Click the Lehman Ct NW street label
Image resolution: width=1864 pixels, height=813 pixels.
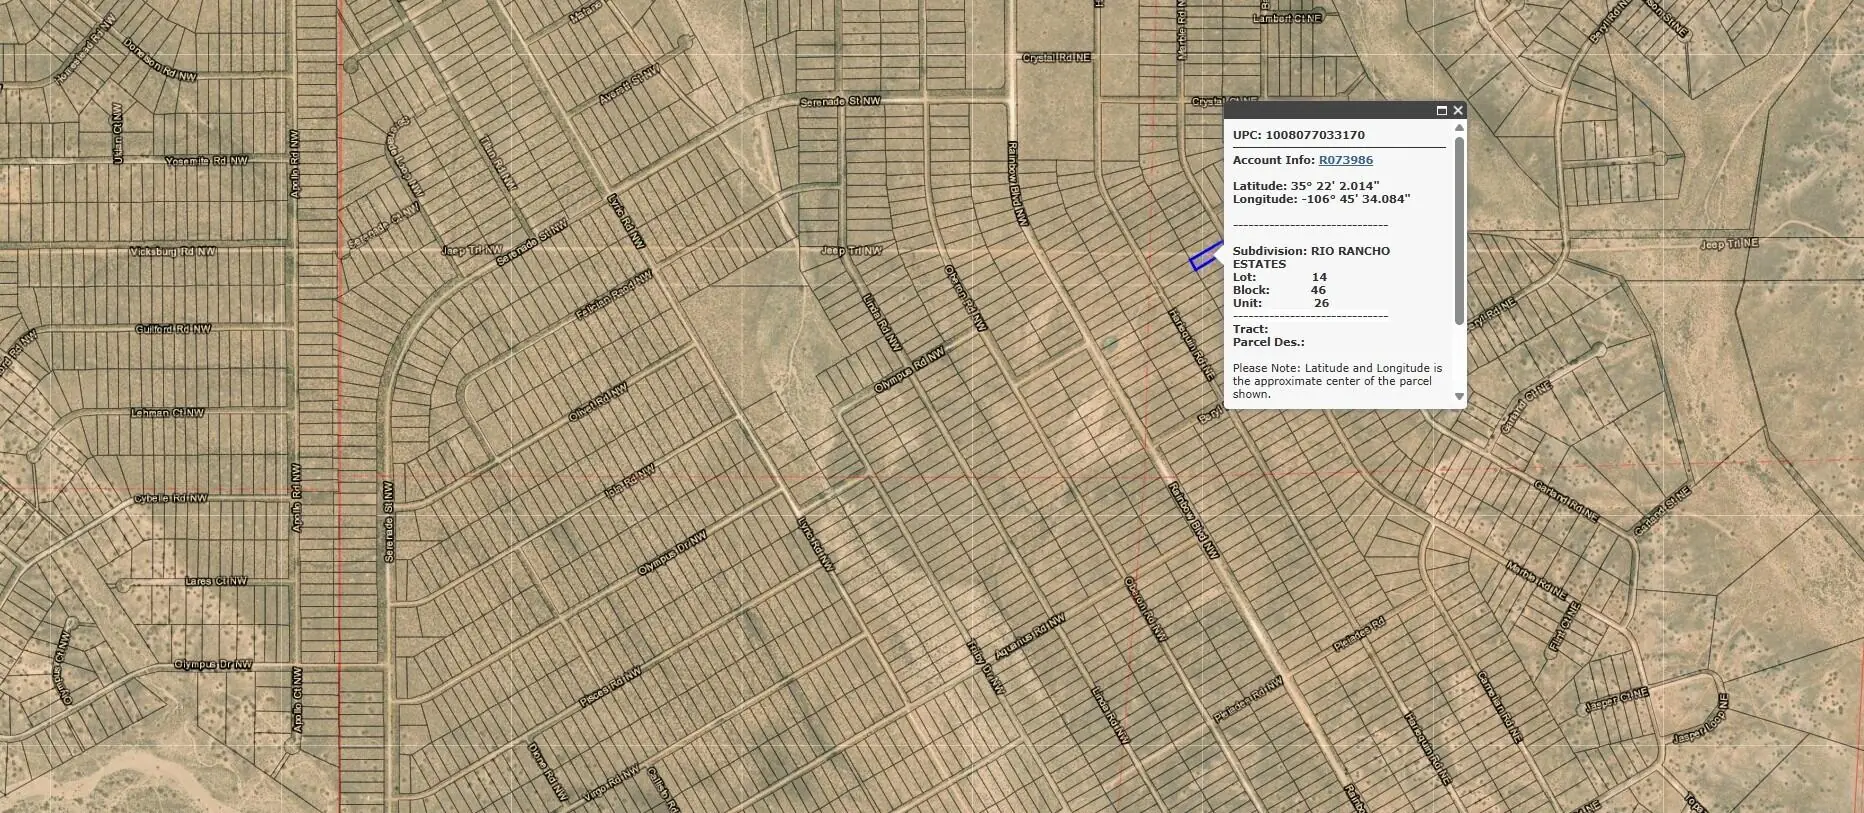coord(167,413)
